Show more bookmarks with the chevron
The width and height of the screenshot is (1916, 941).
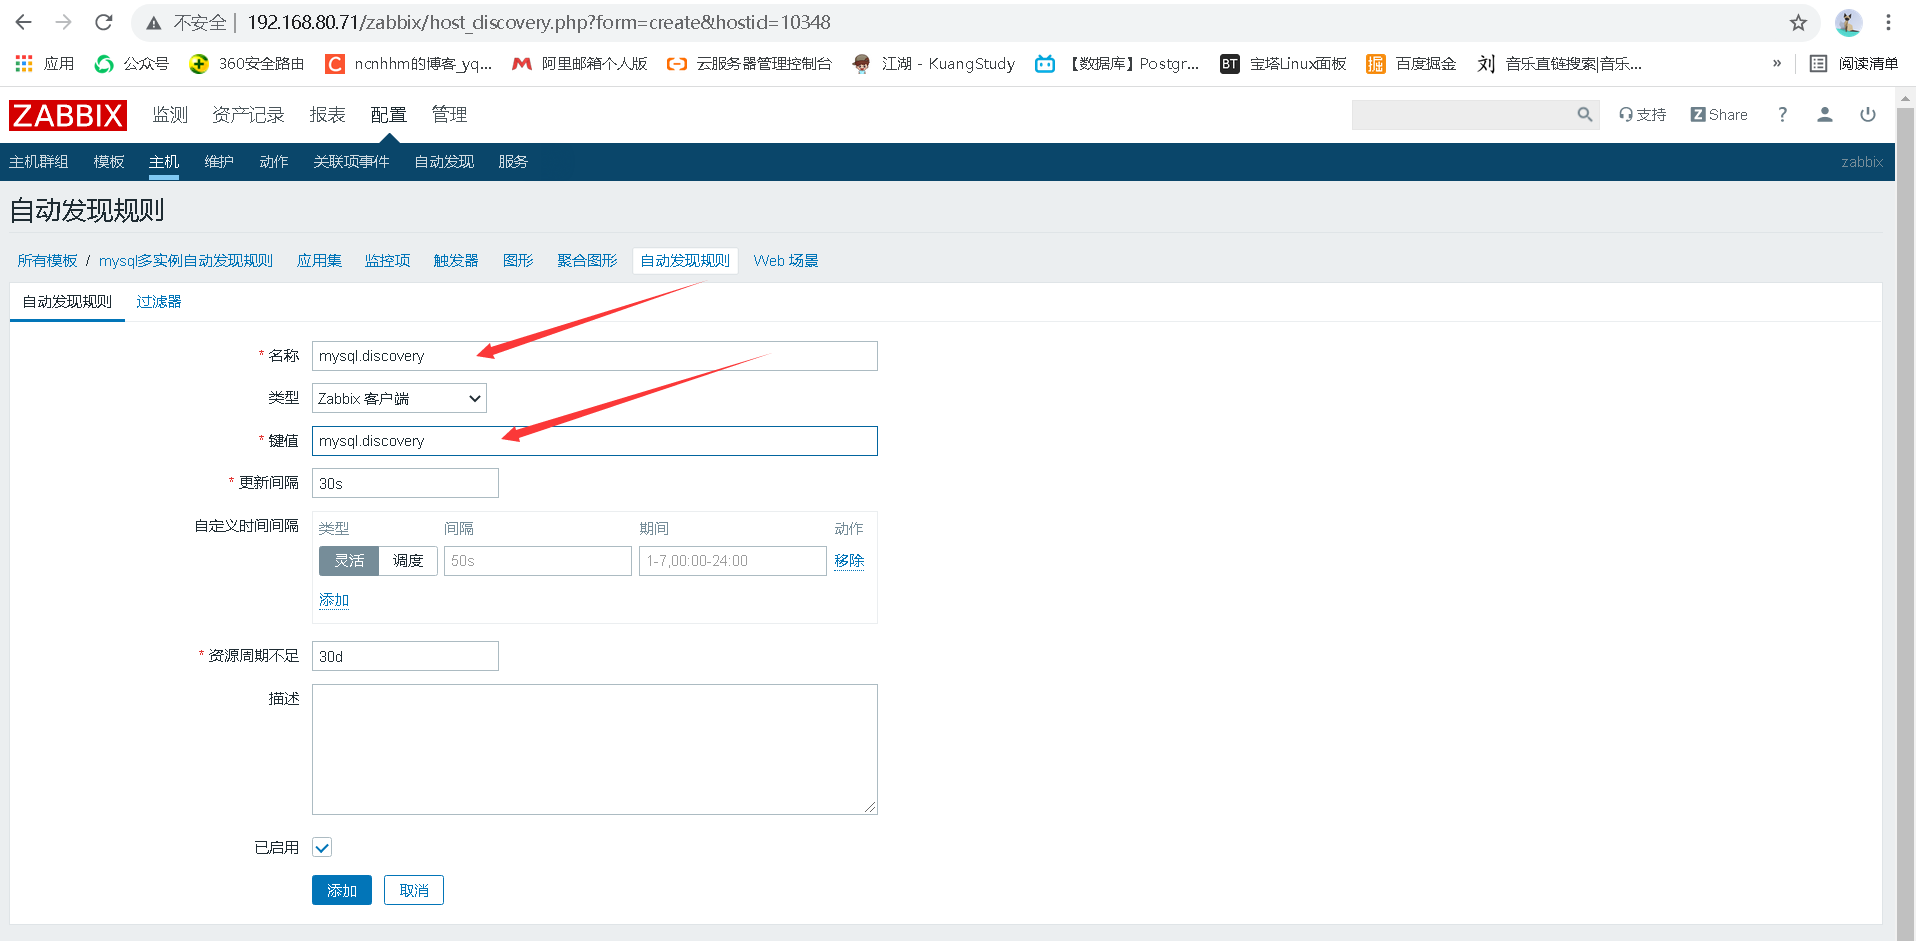pos(1777,63)
